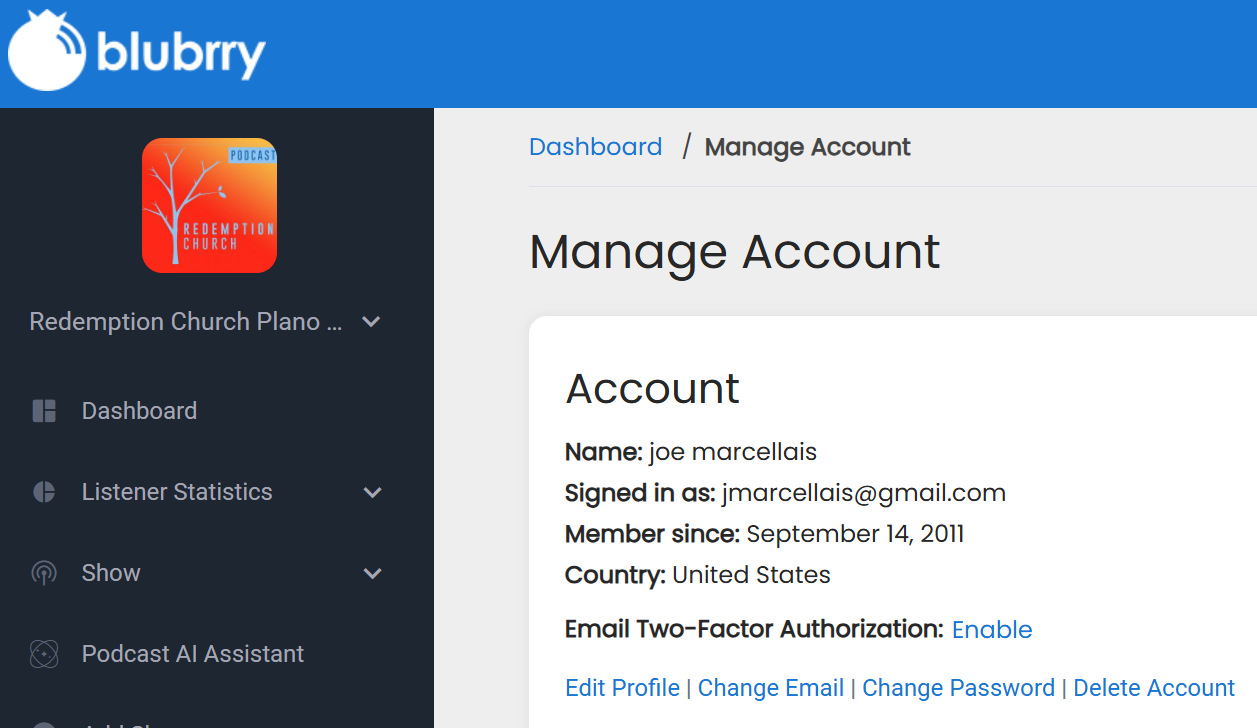Click the Delete Account link

pos(1154,688)
